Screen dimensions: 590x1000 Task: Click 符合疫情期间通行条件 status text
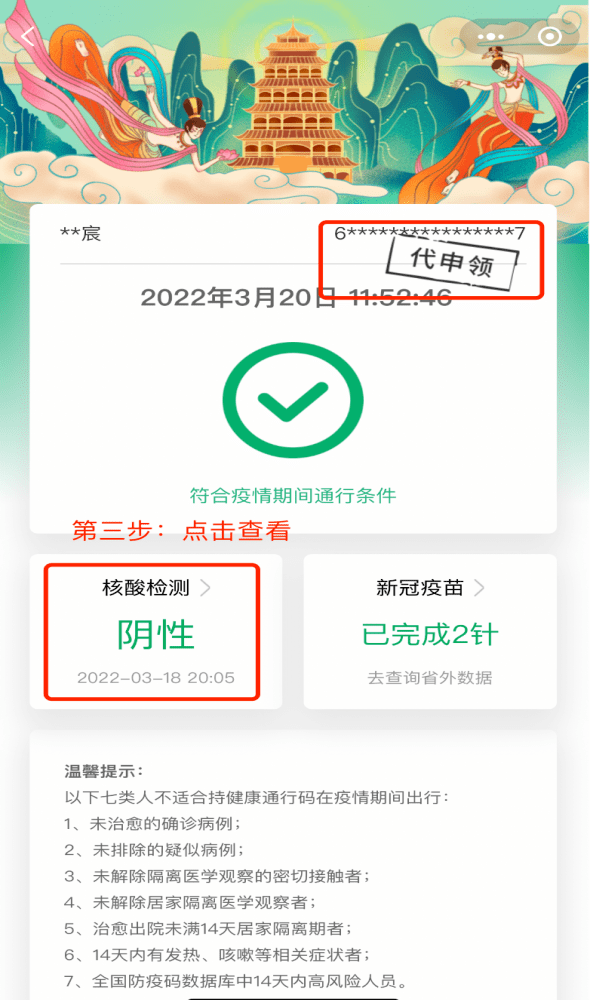(293, 496)
